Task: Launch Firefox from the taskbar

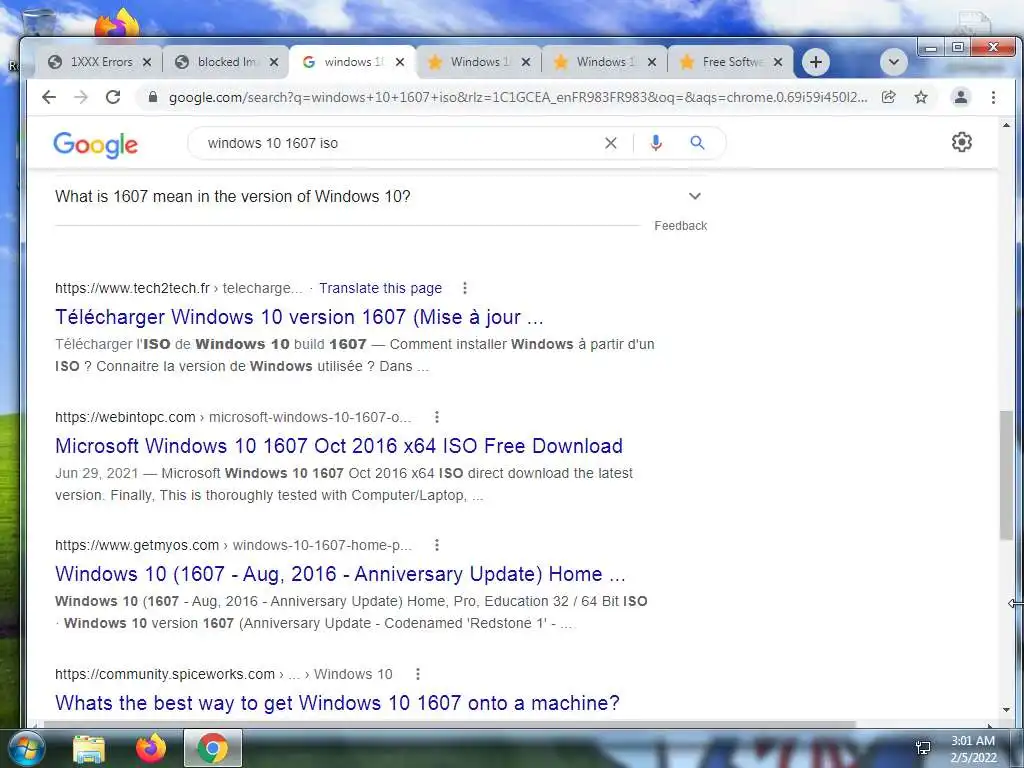Action: click(151, 748)
